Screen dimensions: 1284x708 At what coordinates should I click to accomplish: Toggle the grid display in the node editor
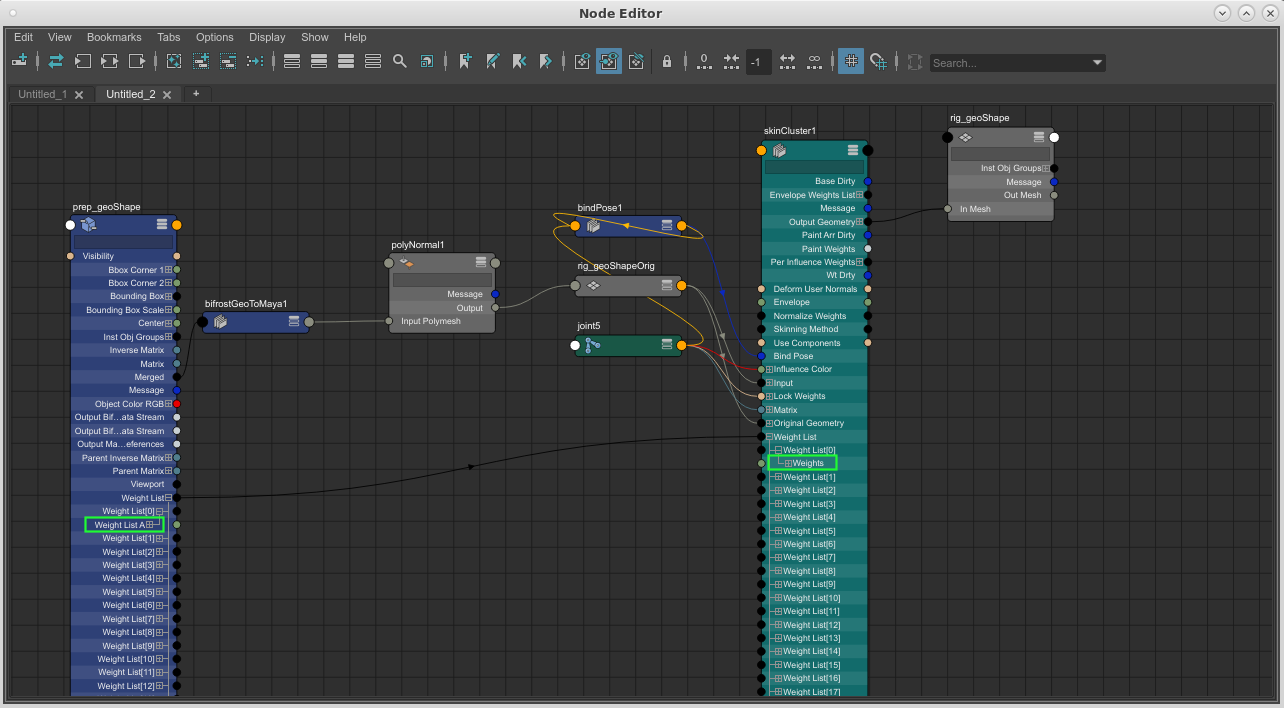coord(851,61)
